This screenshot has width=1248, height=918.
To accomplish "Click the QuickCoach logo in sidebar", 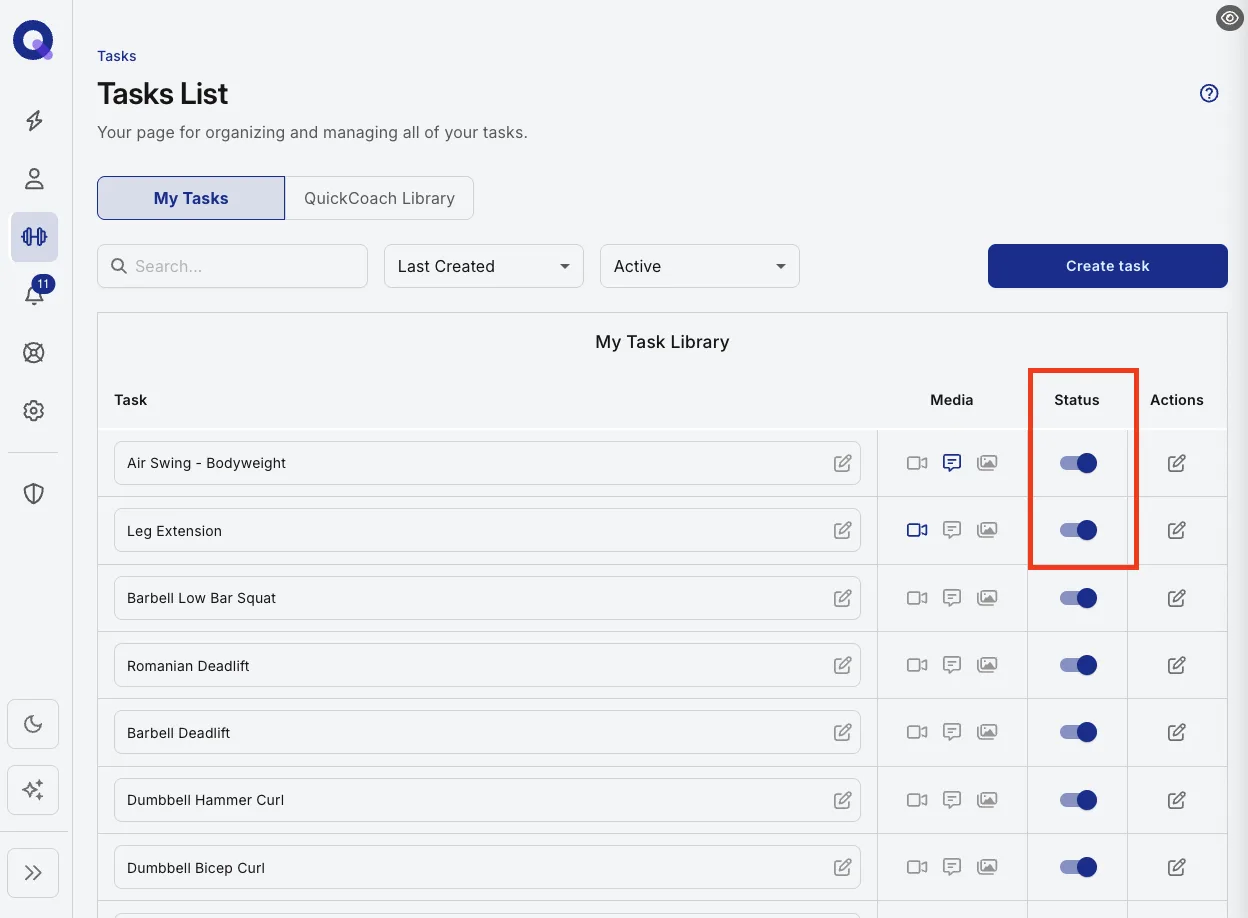I will click(x=33, y=42).
